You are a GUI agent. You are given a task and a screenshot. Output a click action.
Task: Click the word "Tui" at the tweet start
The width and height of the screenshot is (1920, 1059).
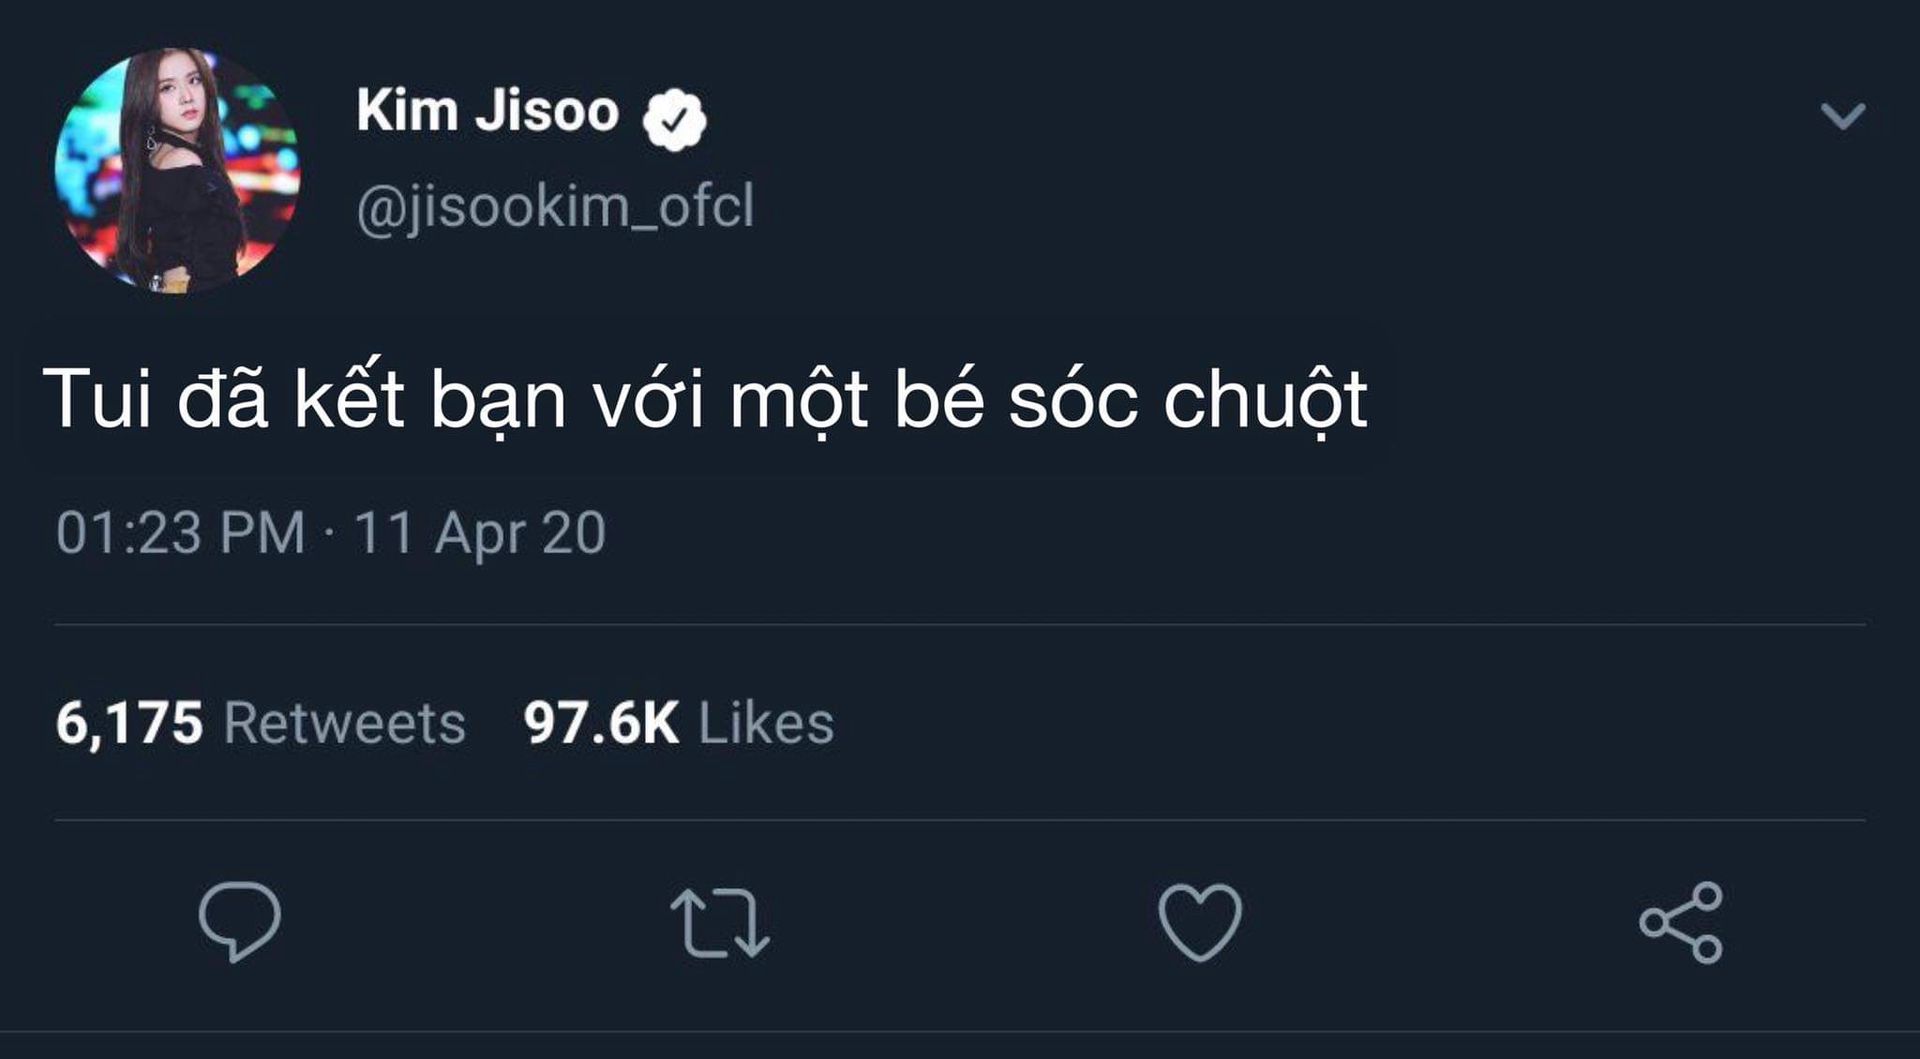97,400
